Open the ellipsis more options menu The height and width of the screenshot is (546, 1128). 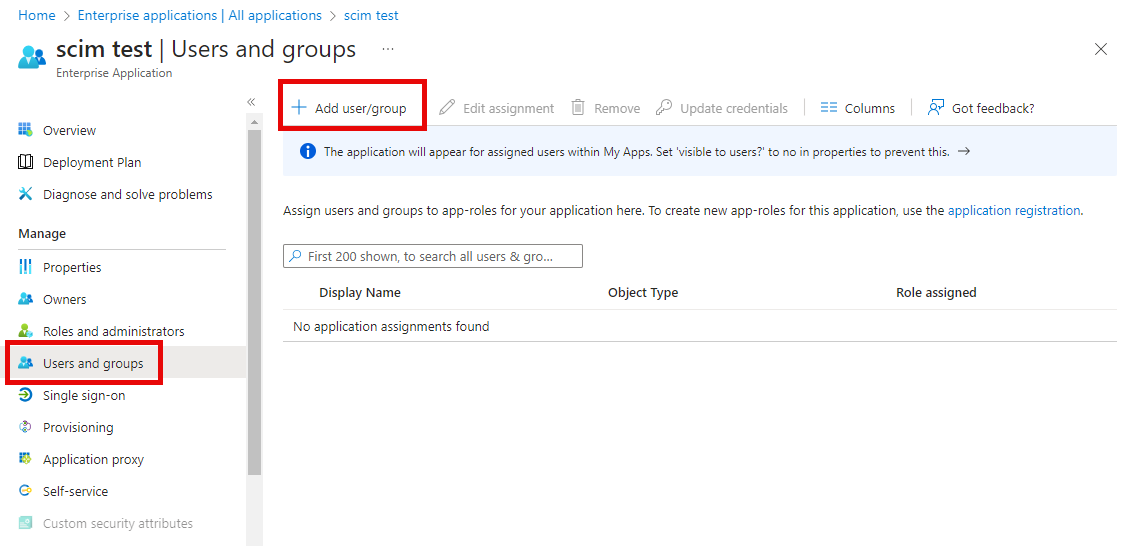pyautogui.click(x=388, y=49)
